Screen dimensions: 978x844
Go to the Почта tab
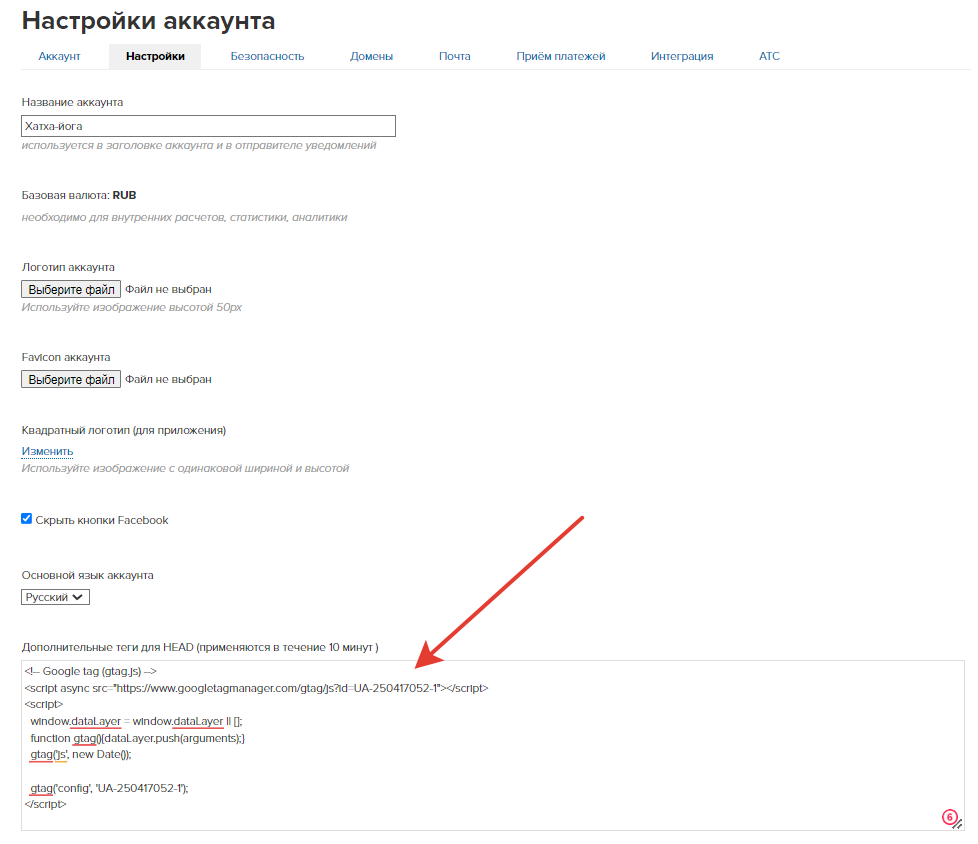coord(455,56)
